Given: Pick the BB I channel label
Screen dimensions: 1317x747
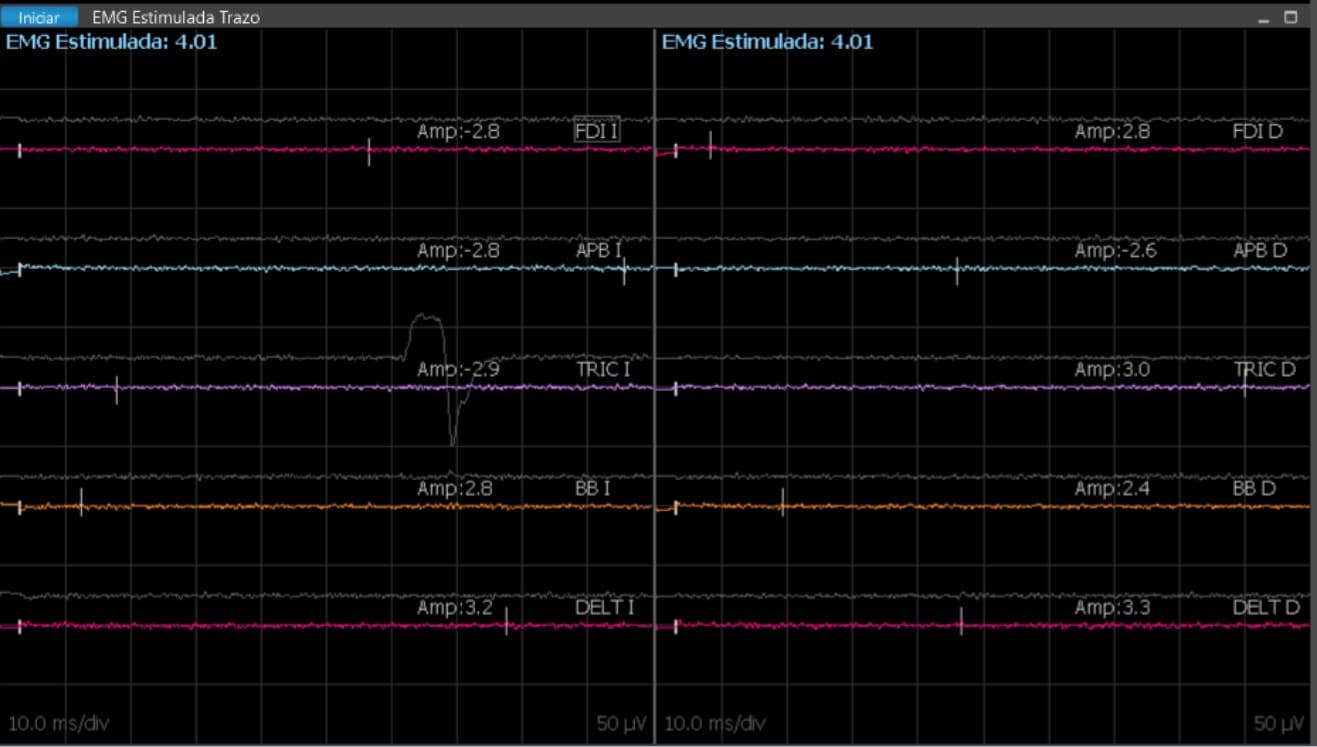Looking at the screenshot, I should (592, 488).
